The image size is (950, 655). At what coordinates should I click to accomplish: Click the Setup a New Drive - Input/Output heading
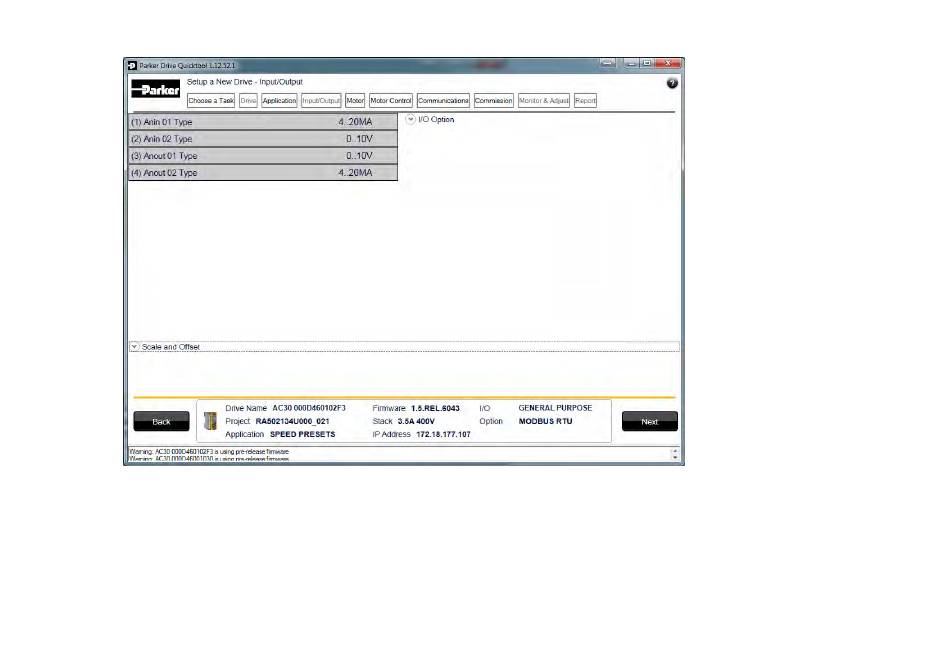[x=245, y=82]
